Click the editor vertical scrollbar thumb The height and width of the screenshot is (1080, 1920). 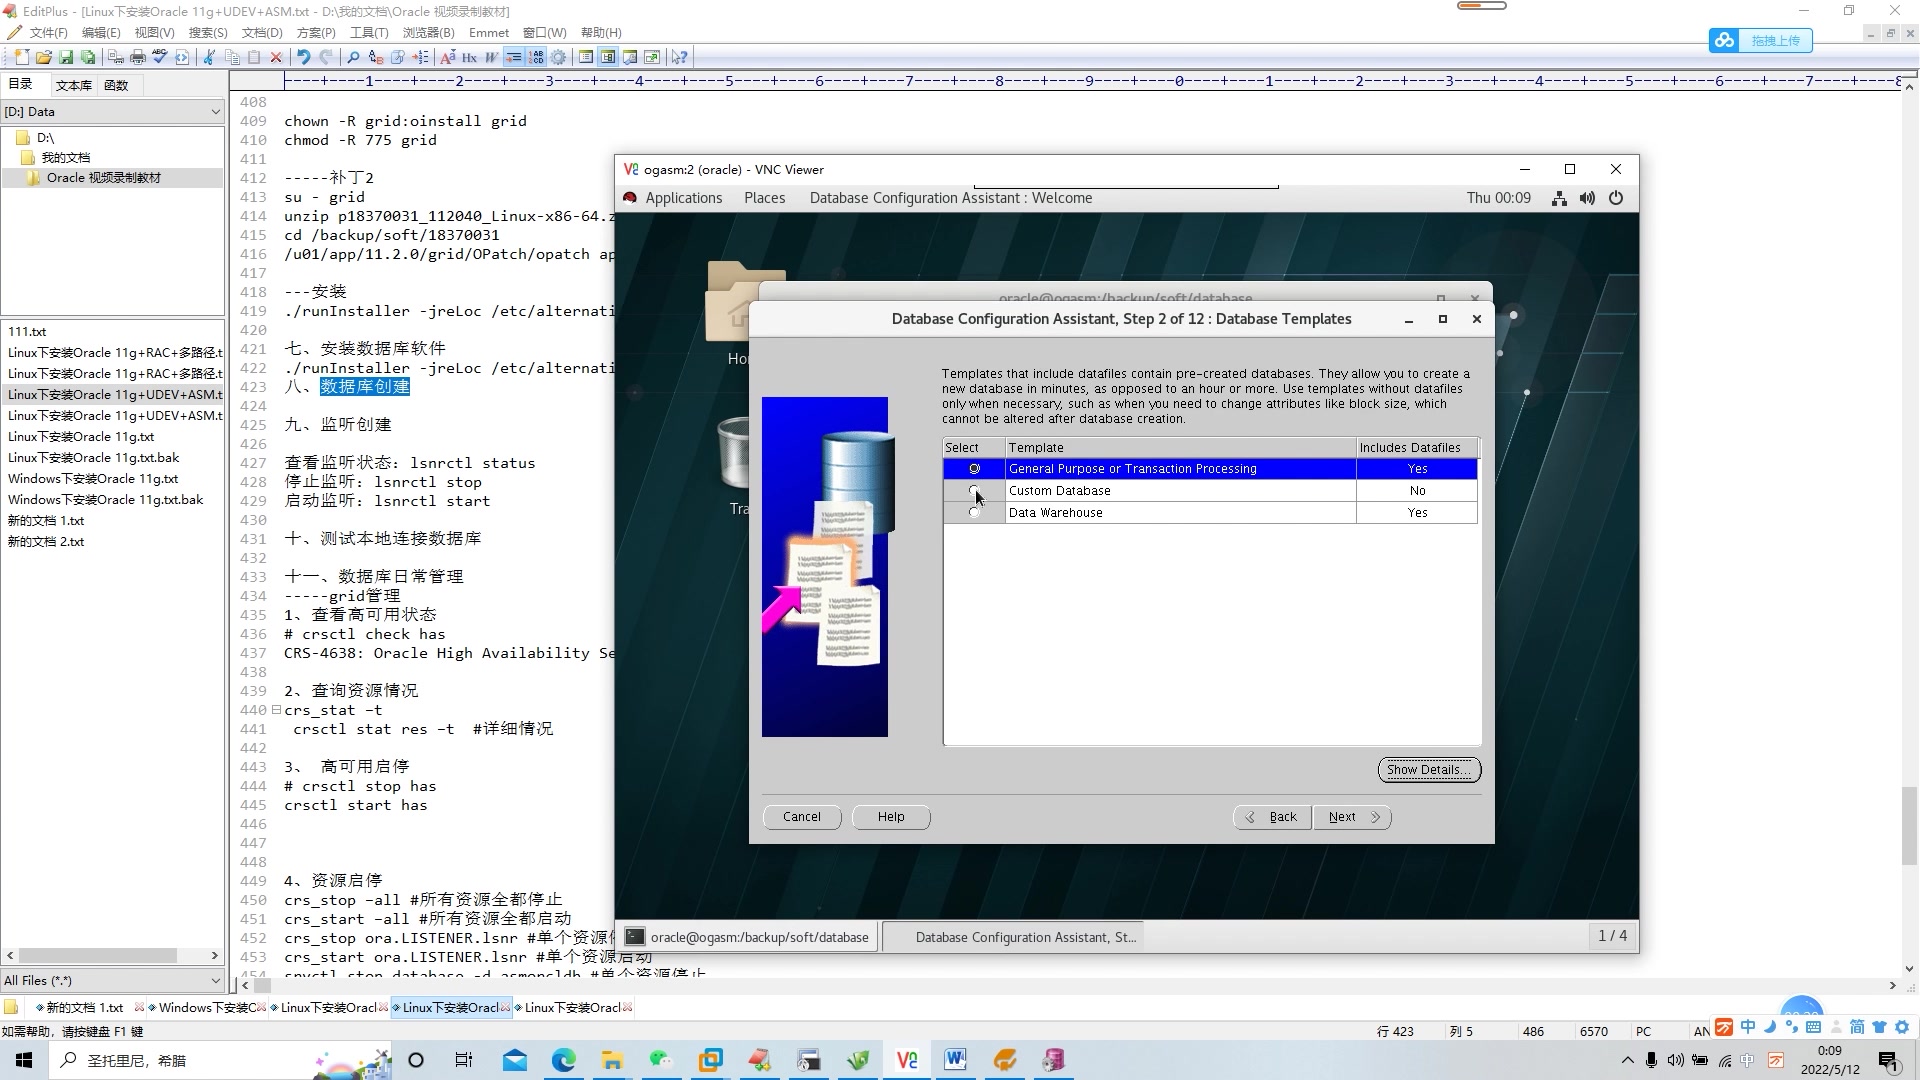coord(1909,827)
